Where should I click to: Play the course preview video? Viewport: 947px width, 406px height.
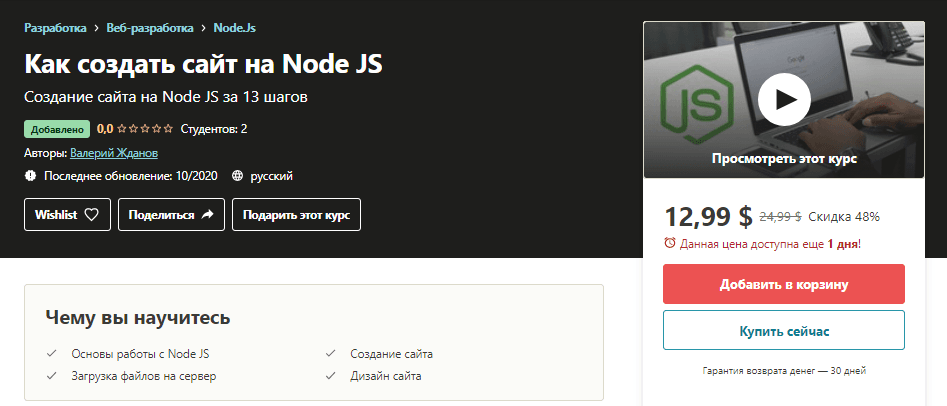tap(784, 100)
